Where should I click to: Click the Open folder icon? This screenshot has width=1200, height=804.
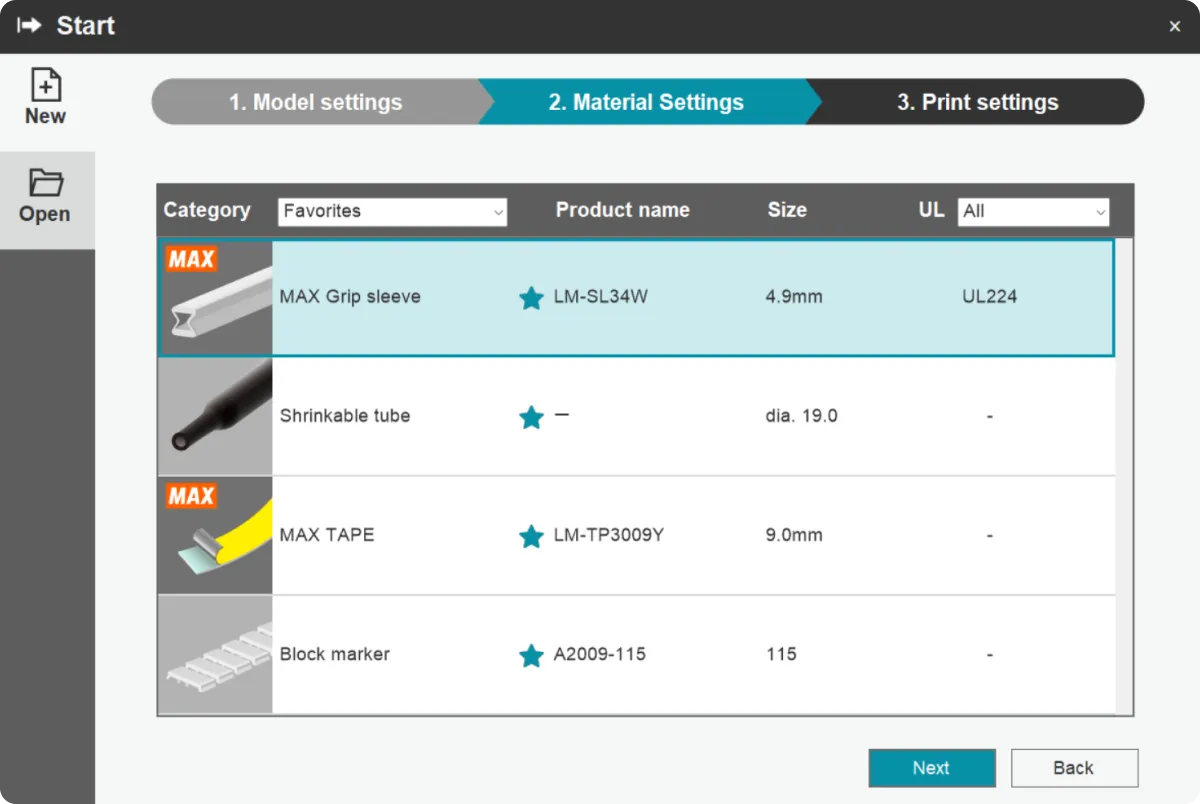click(46, 182)
